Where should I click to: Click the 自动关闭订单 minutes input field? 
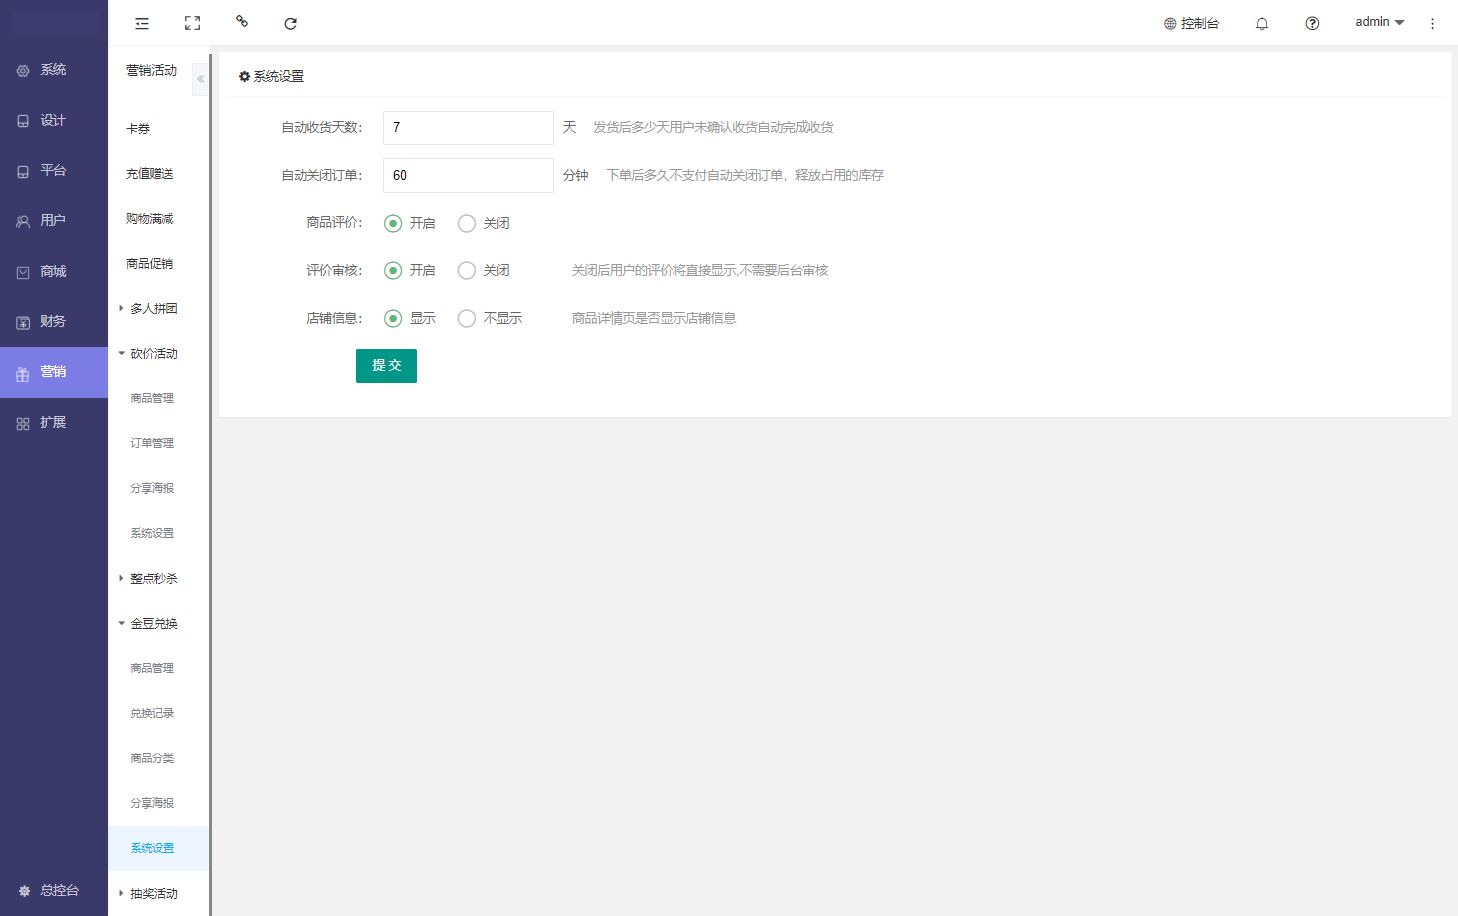point(468,175)
